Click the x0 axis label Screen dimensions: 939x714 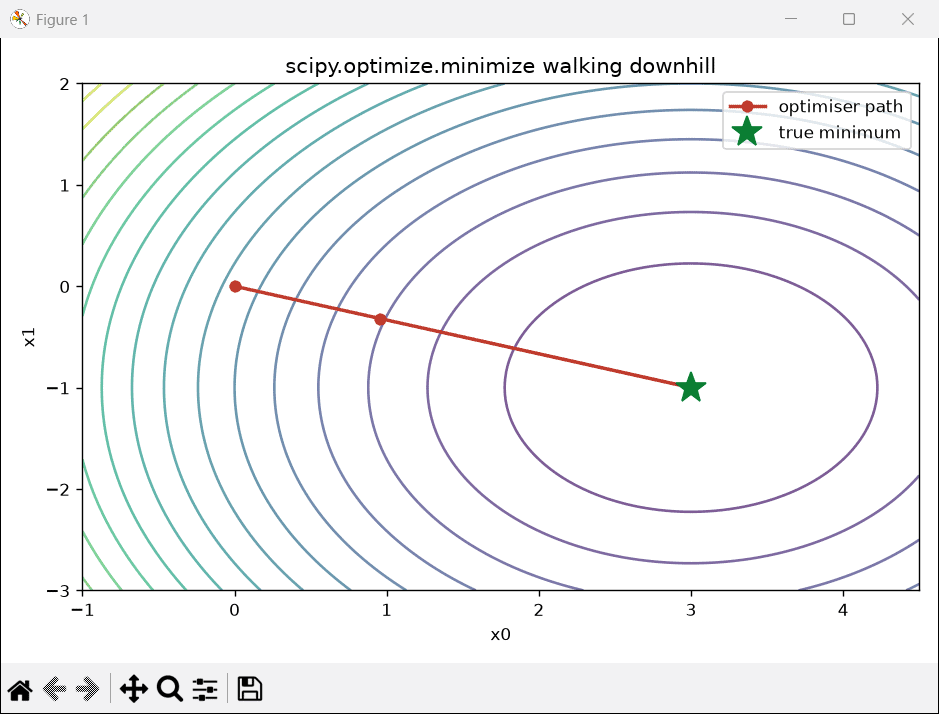click(500, 634)
